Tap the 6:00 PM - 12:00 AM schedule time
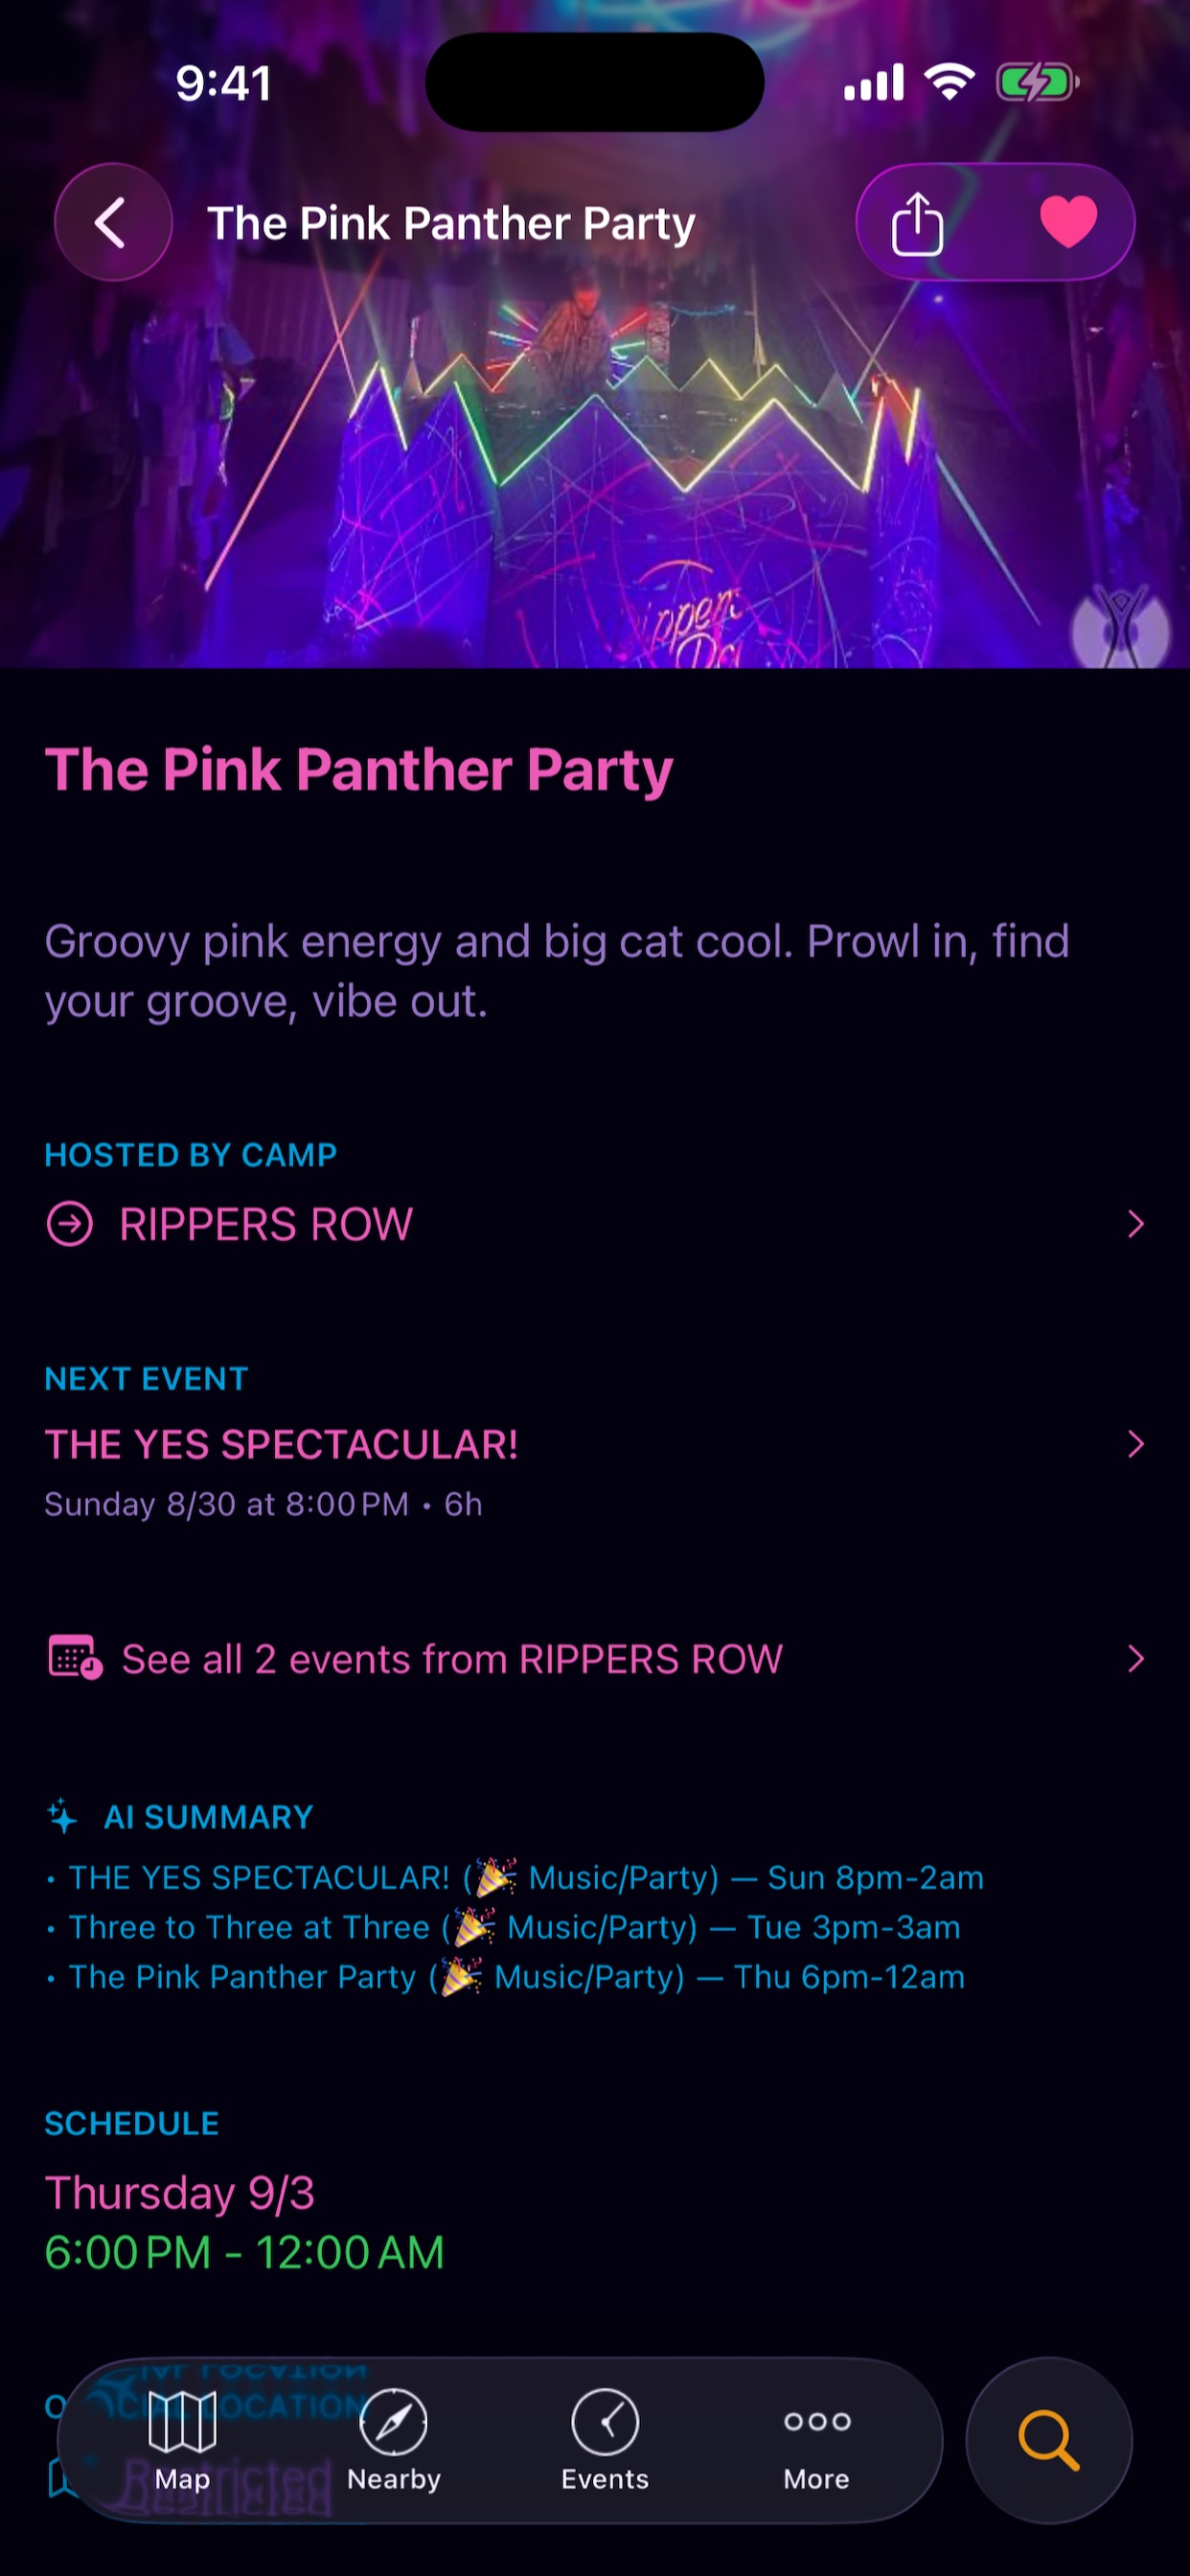The width and height of the screenshot is (1190, 2576). pyautogui.click(x=244, y=2253)
